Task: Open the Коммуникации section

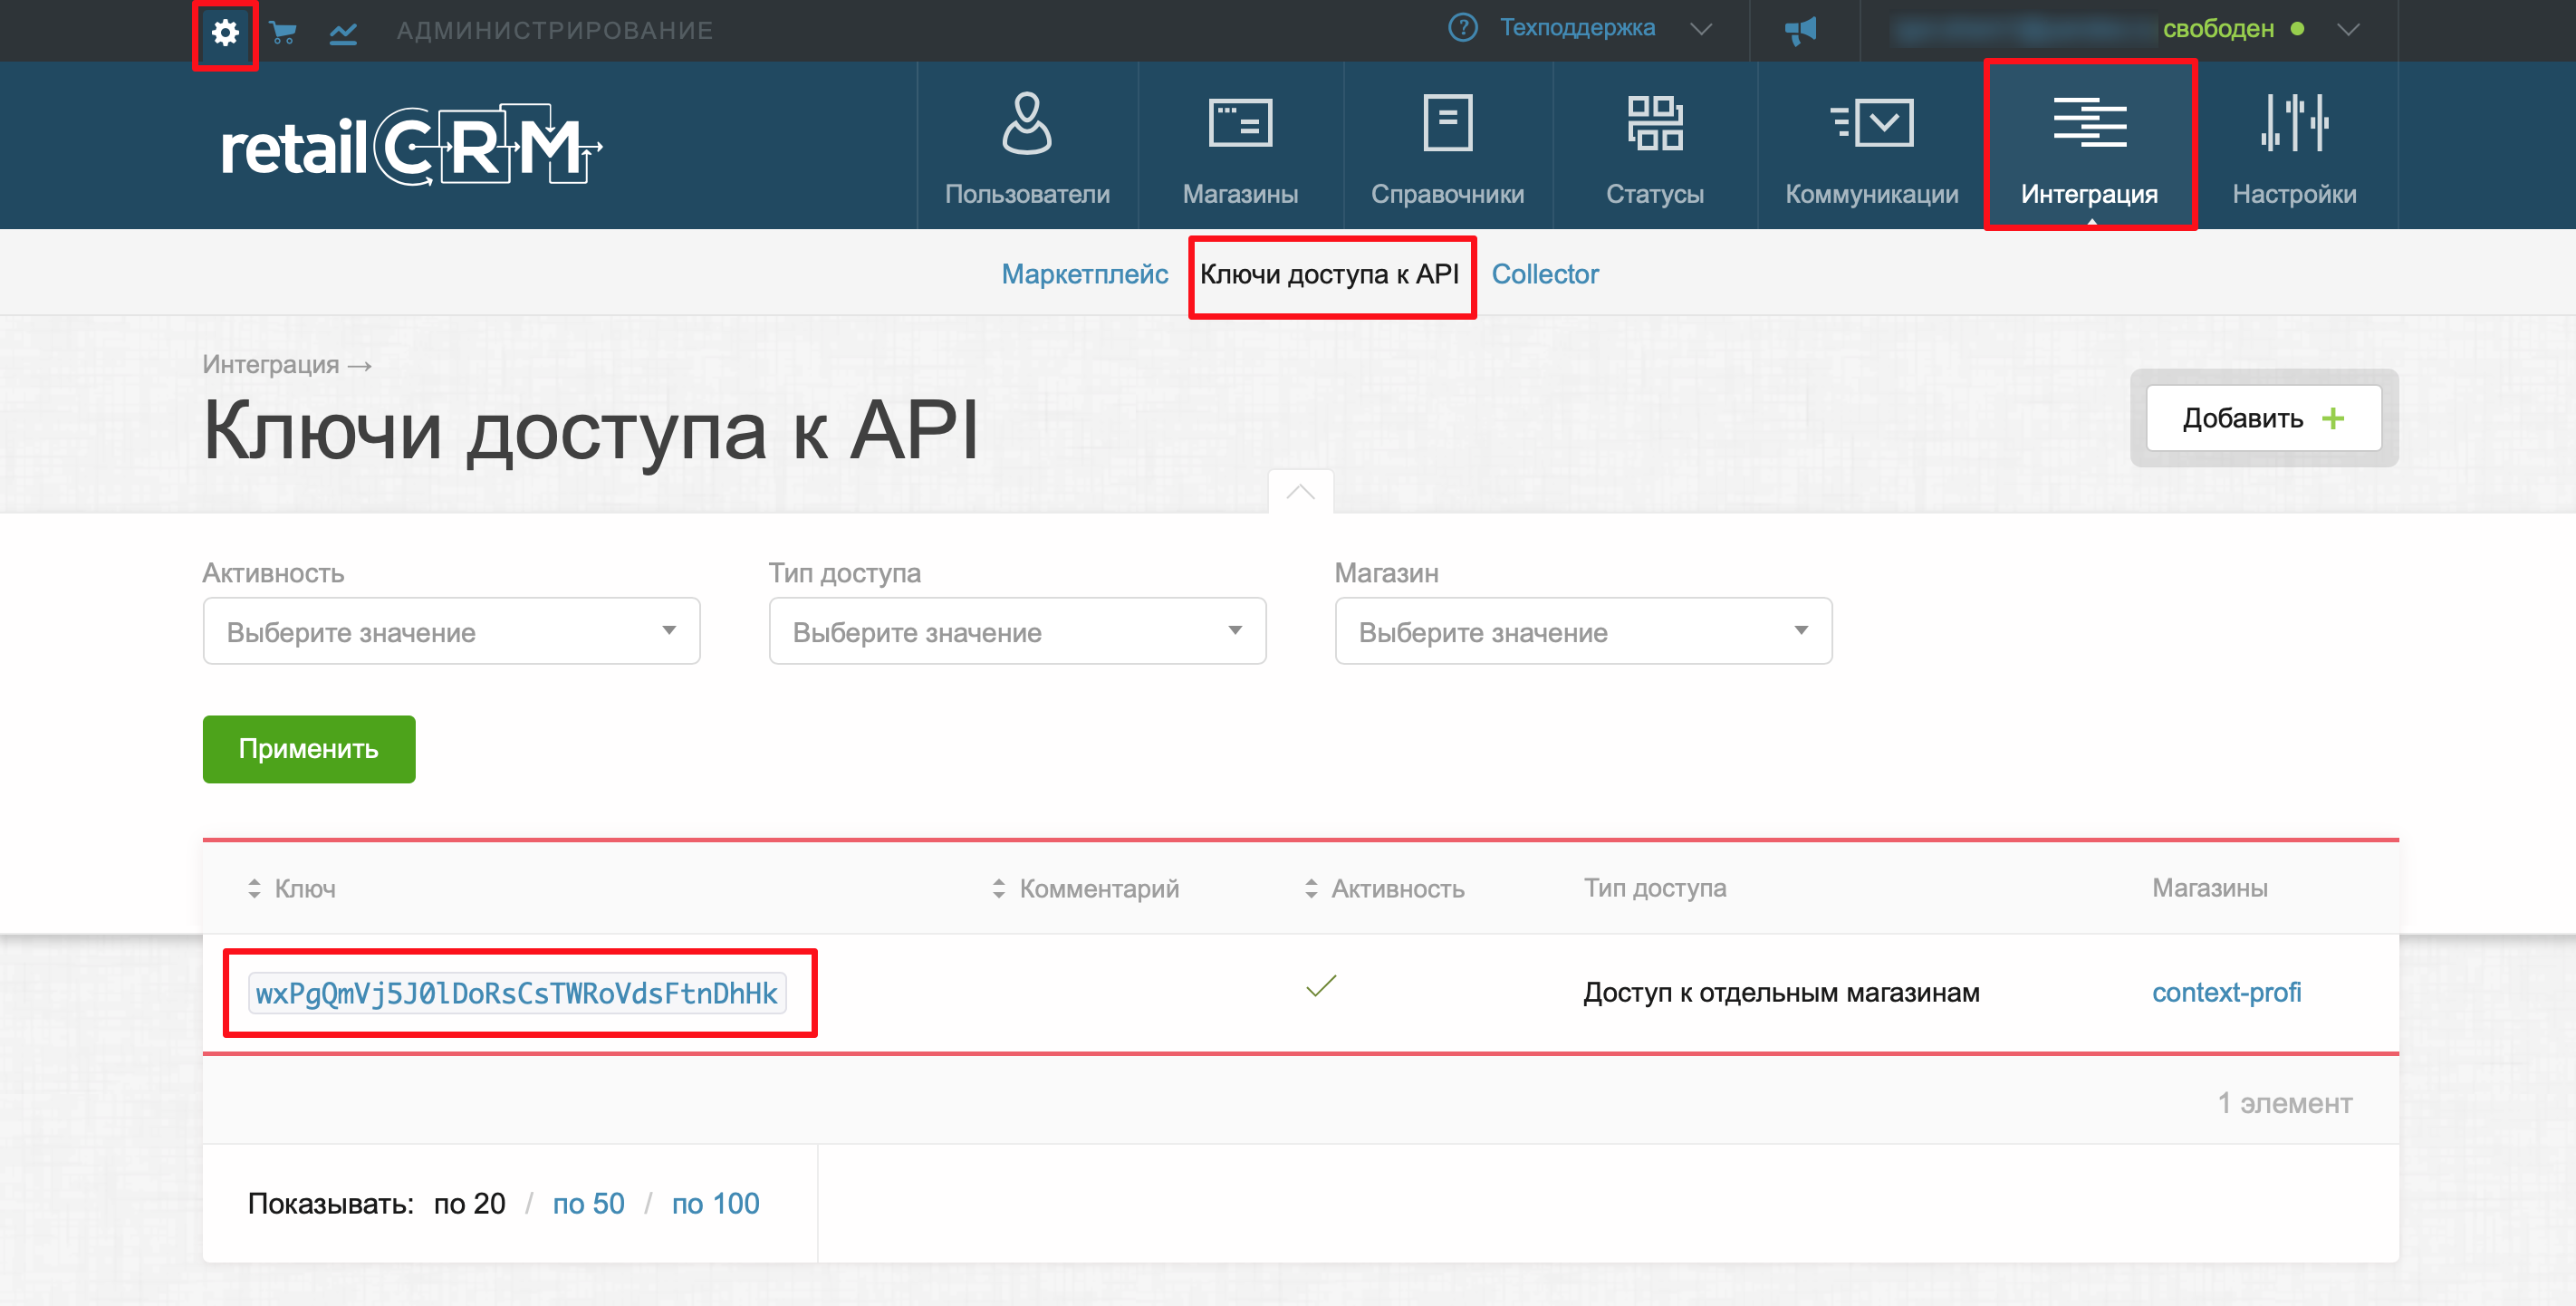Action: click(1871, 146)
